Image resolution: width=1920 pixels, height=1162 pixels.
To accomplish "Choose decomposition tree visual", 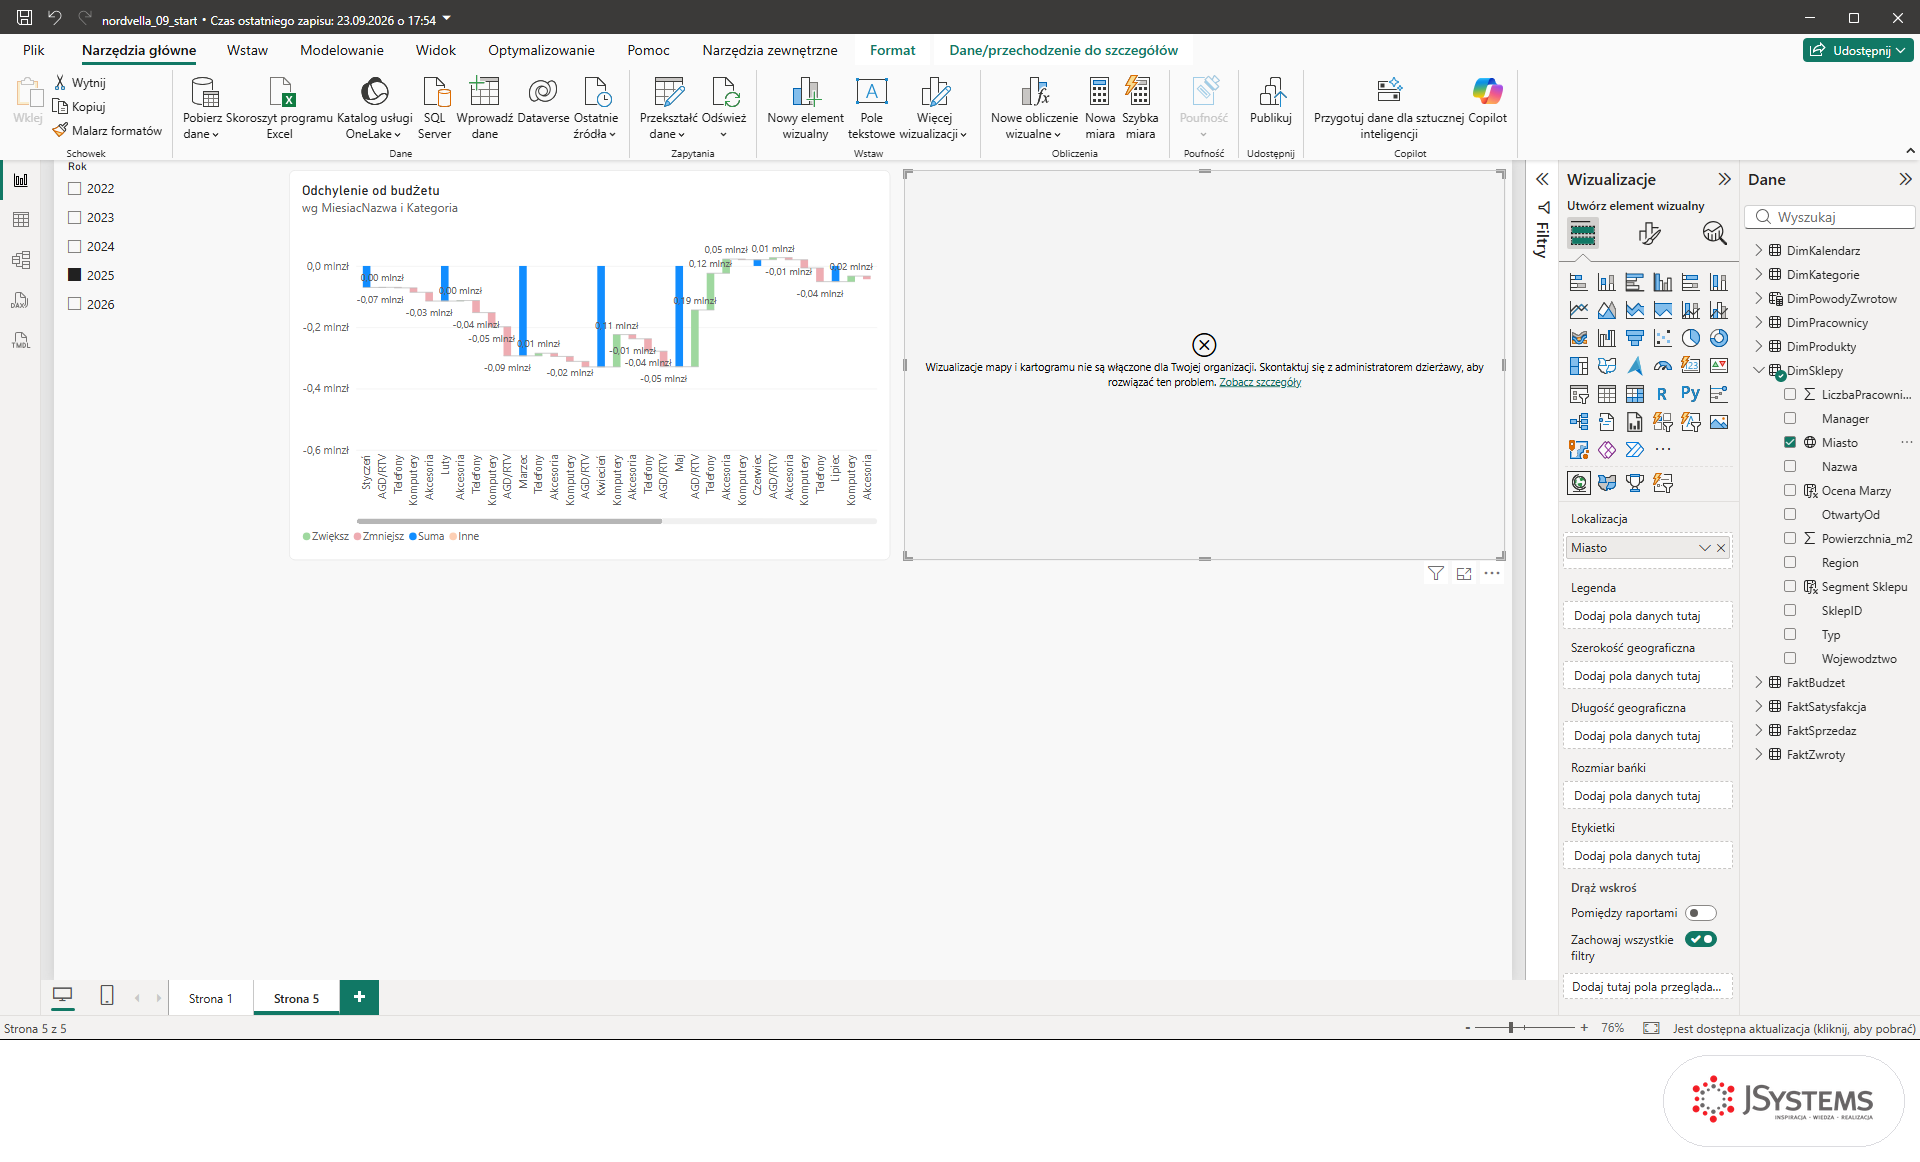I will [x=1578, y=422].
